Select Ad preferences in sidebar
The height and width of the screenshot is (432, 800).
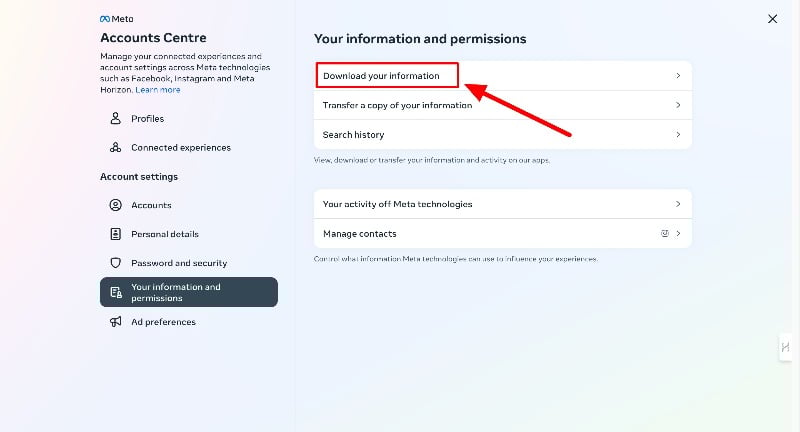pos(163,322)
